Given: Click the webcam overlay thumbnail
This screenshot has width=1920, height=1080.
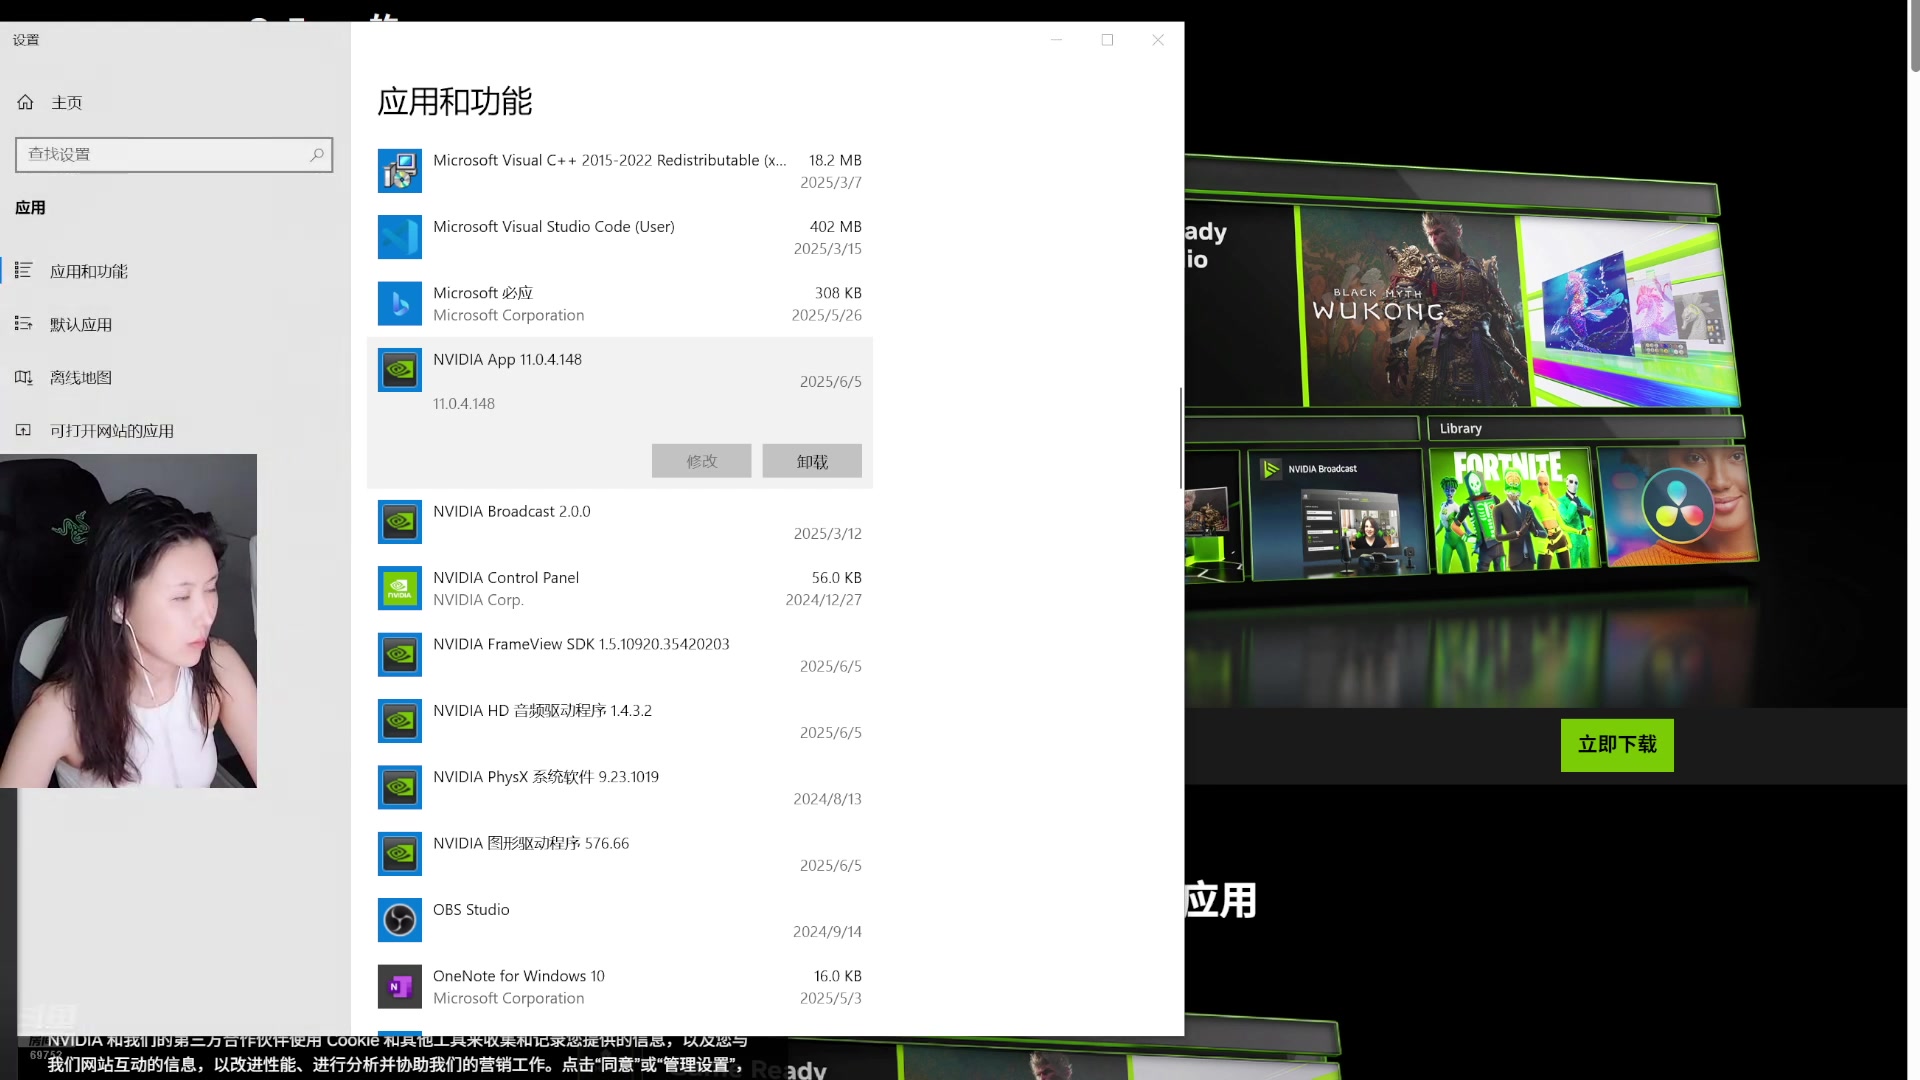Looking at the screenshot, I should coord(128,621).
